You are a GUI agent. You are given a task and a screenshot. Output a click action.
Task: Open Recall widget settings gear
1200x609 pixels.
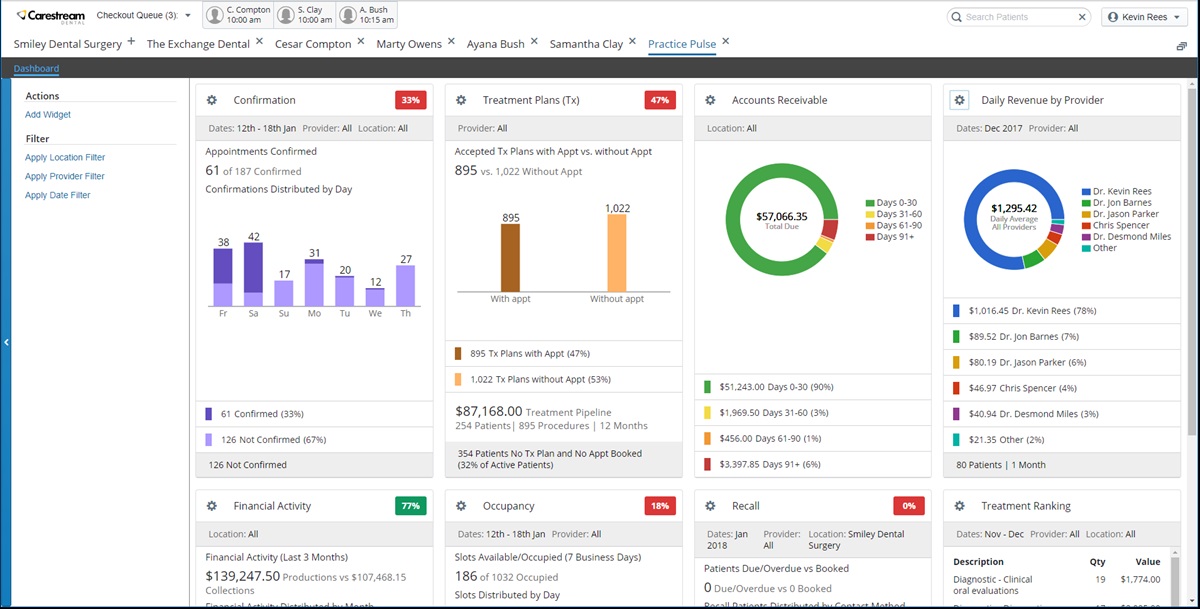(709, 506)
